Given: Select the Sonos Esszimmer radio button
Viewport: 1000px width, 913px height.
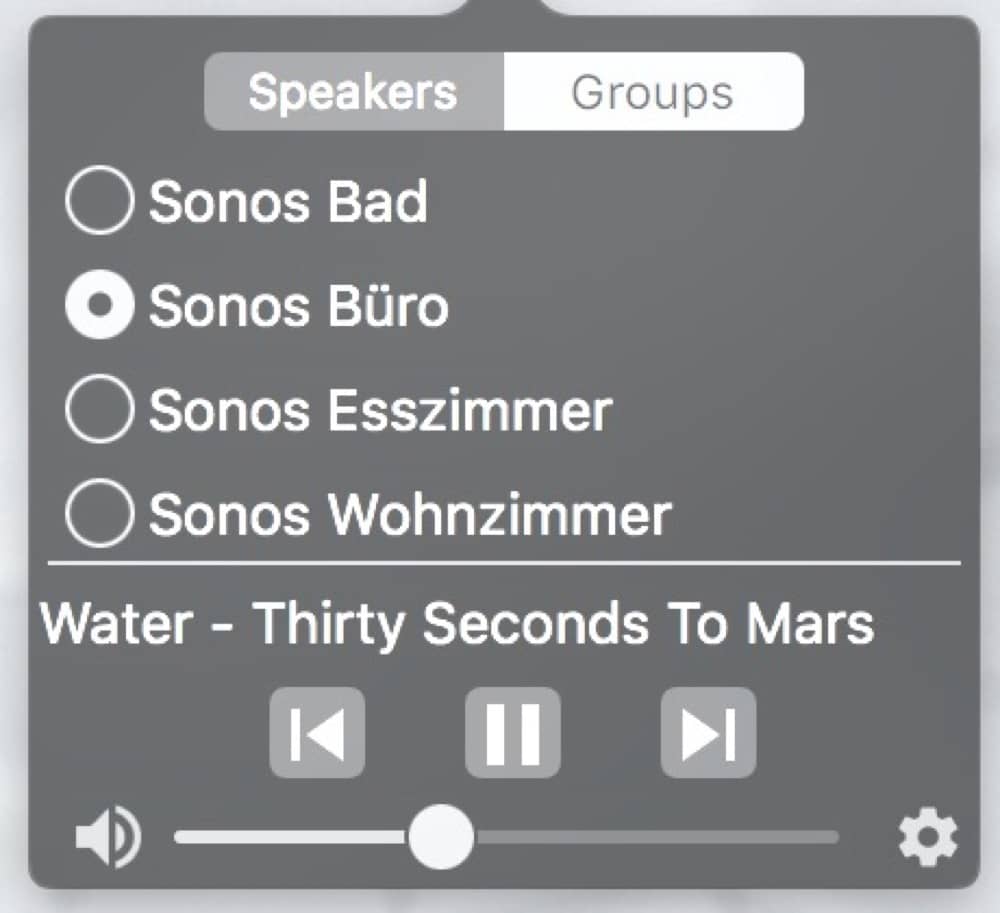Looking at the screenshot, I should click(x=99, y=409).
